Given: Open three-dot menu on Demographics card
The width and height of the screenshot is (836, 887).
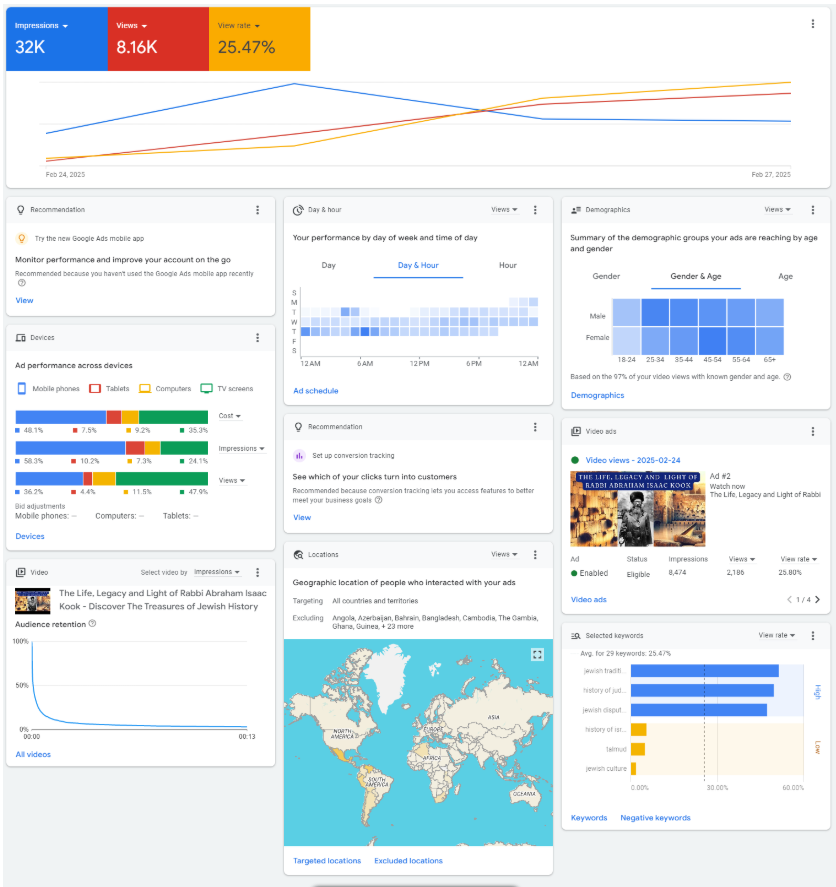Looking at the screenshot, I should (812, 210).
